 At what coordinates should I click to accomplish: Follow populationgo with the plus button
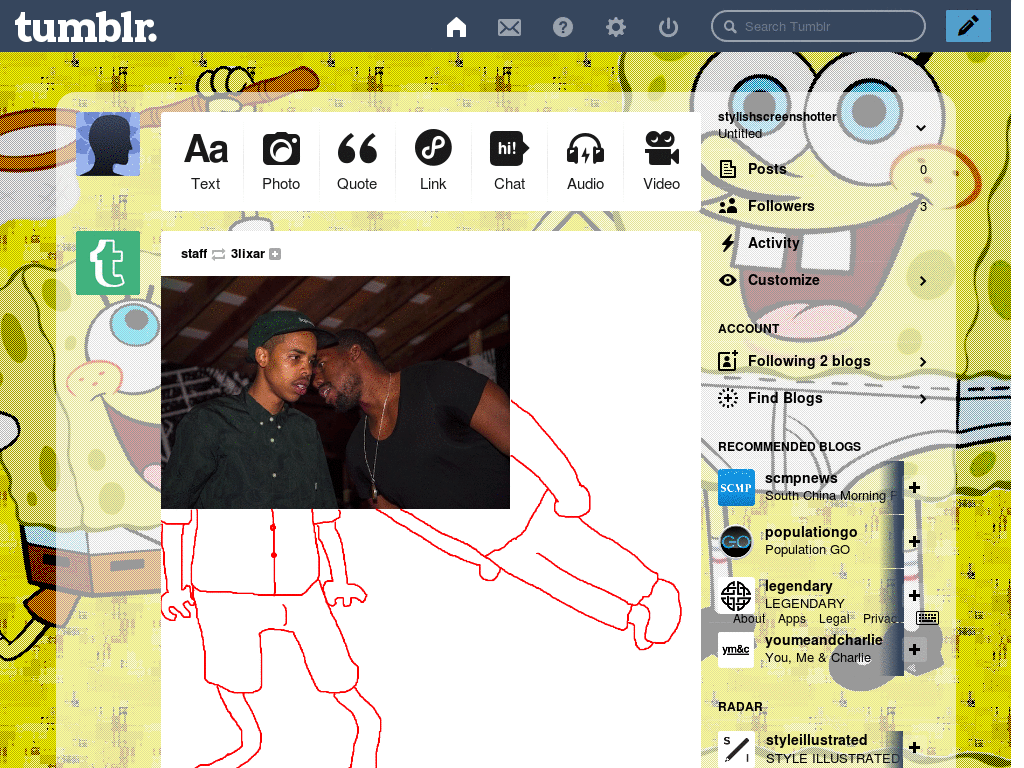pos(914,541)
